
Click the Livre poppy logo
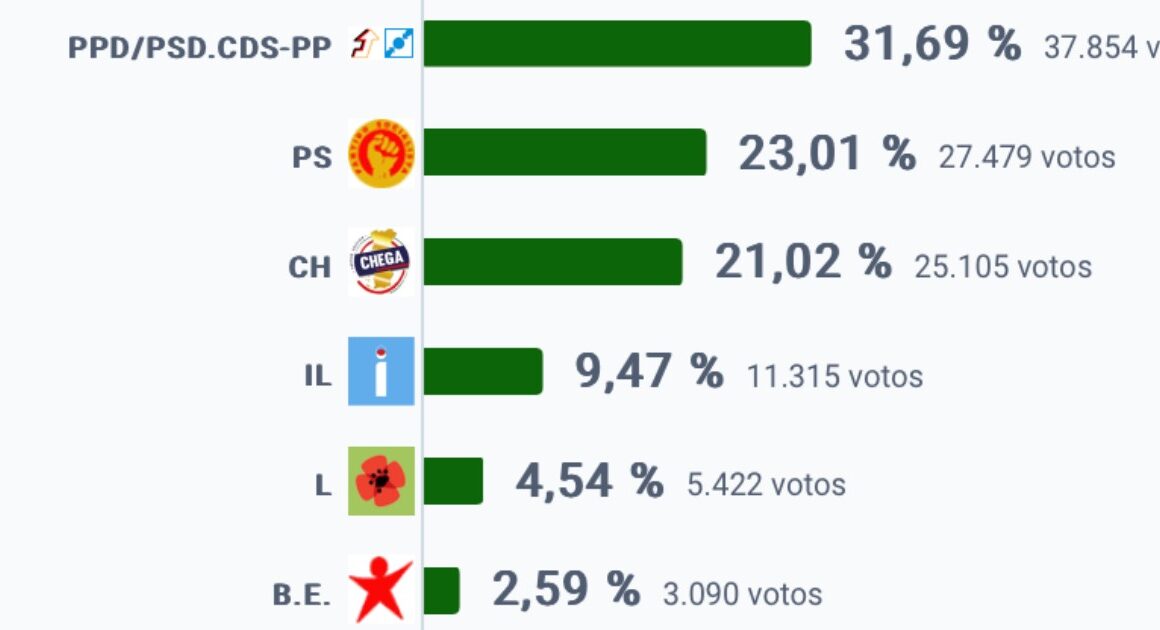click(x=381, y=481)
